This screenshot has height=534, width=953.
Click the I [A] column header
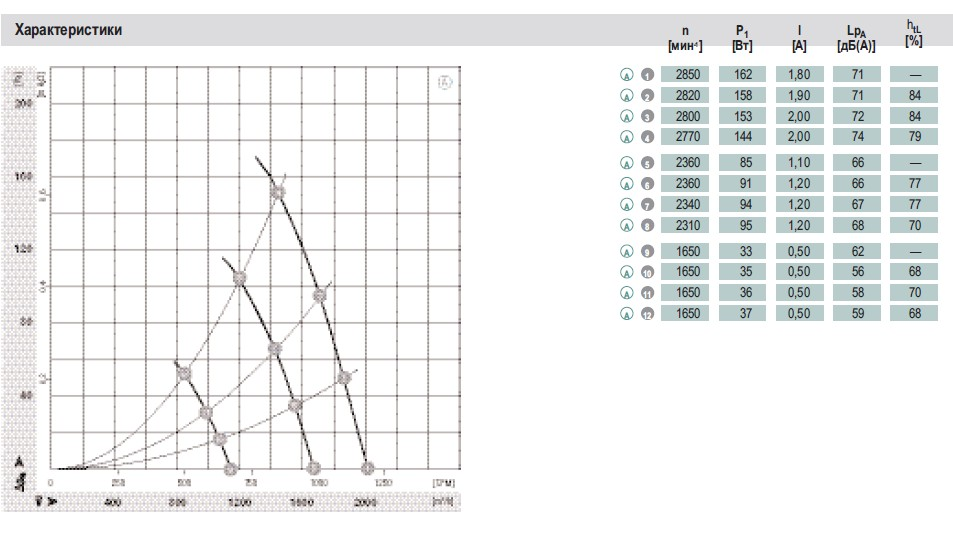point(799,38)
